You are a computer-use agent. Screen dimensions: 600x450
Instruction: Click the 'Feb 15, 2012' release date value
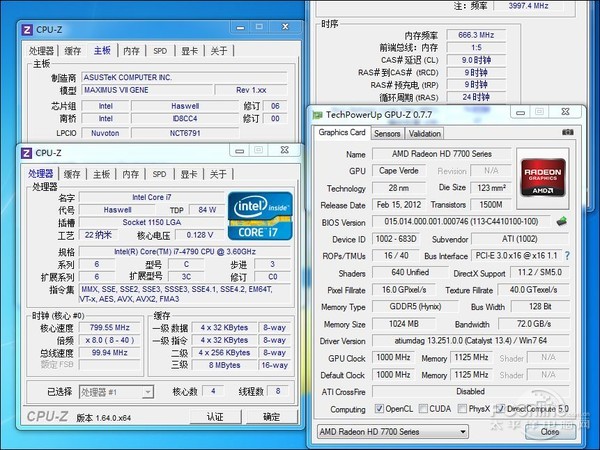(x=399, y=205)
